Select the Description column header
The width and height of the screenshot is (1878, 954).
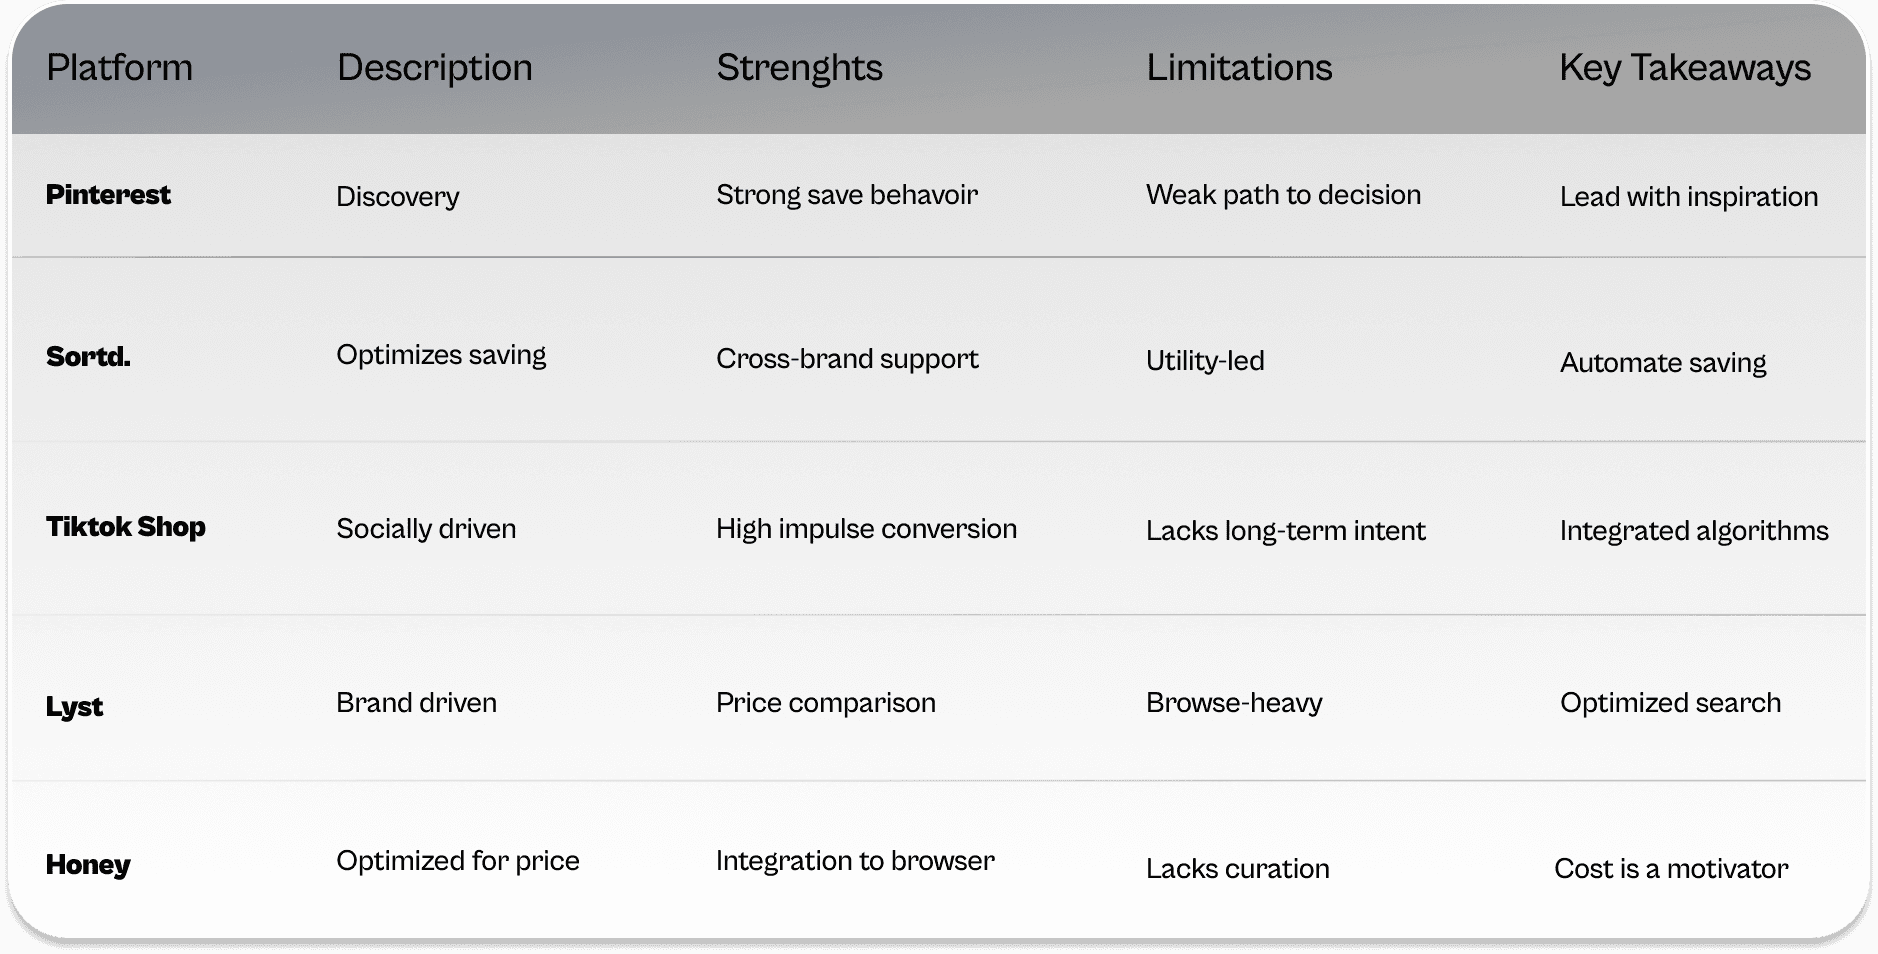pos(434,68)
